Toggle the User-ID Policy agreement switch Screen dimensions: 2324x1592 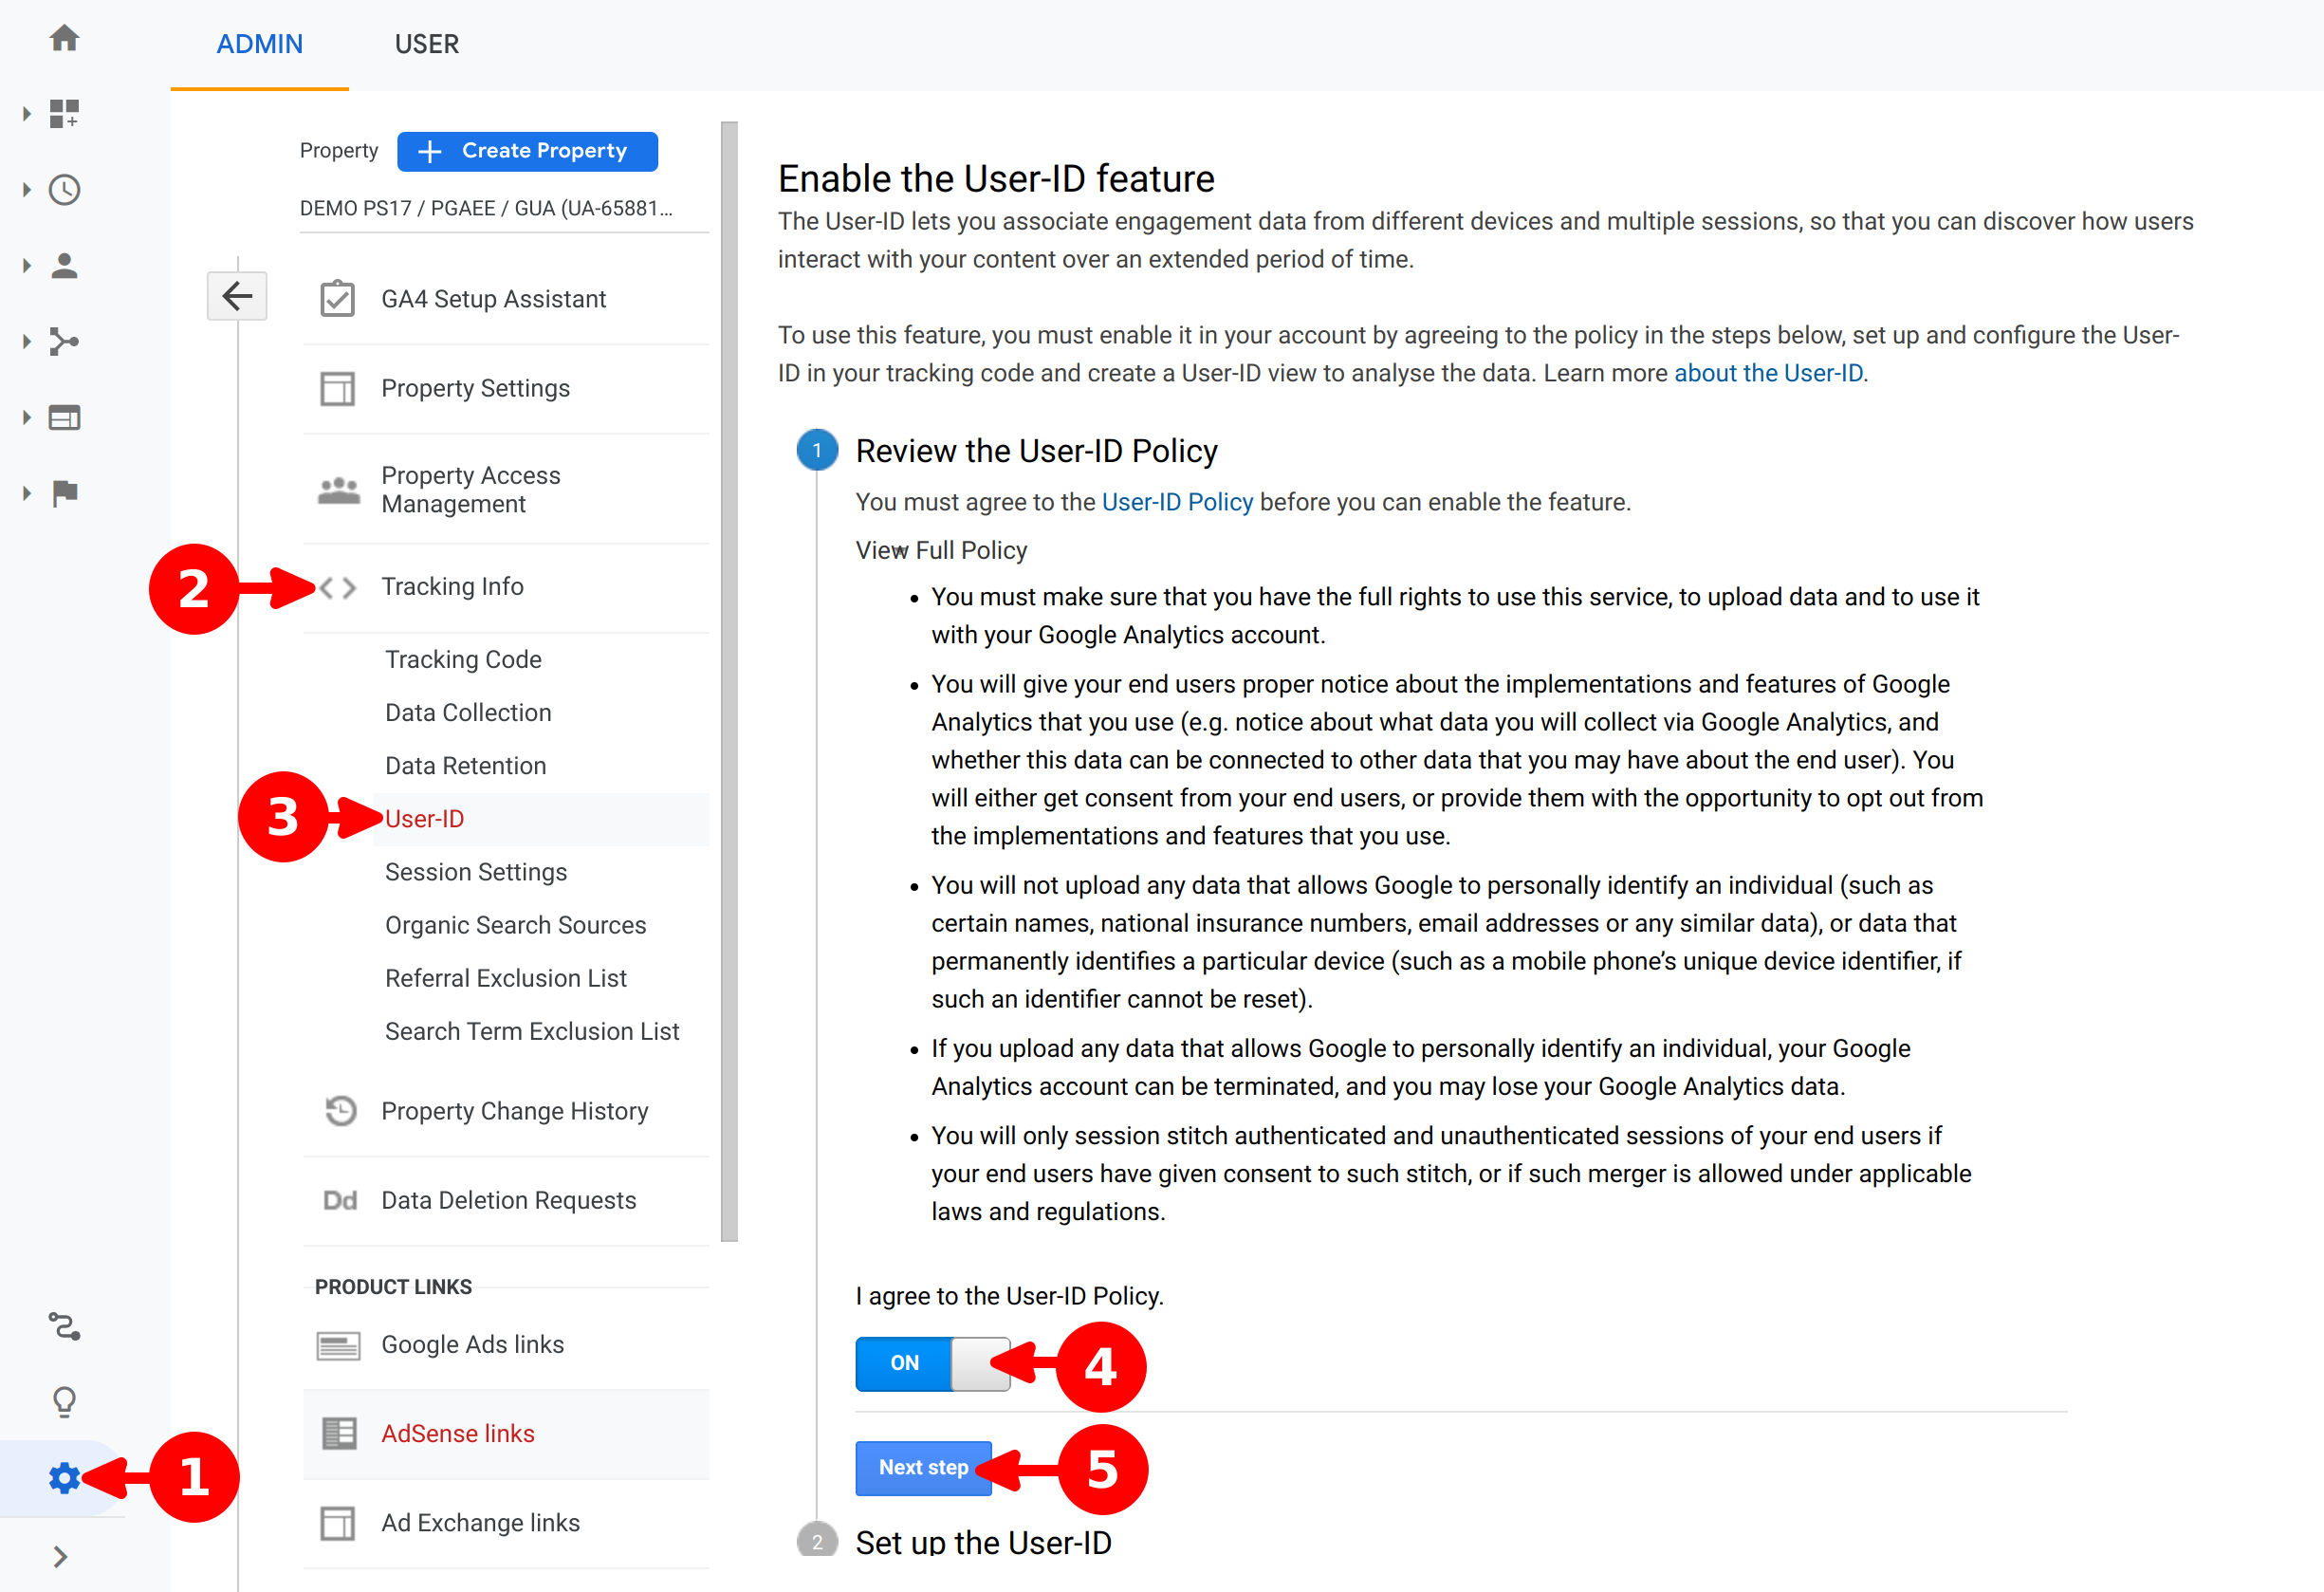point(932,1363)
